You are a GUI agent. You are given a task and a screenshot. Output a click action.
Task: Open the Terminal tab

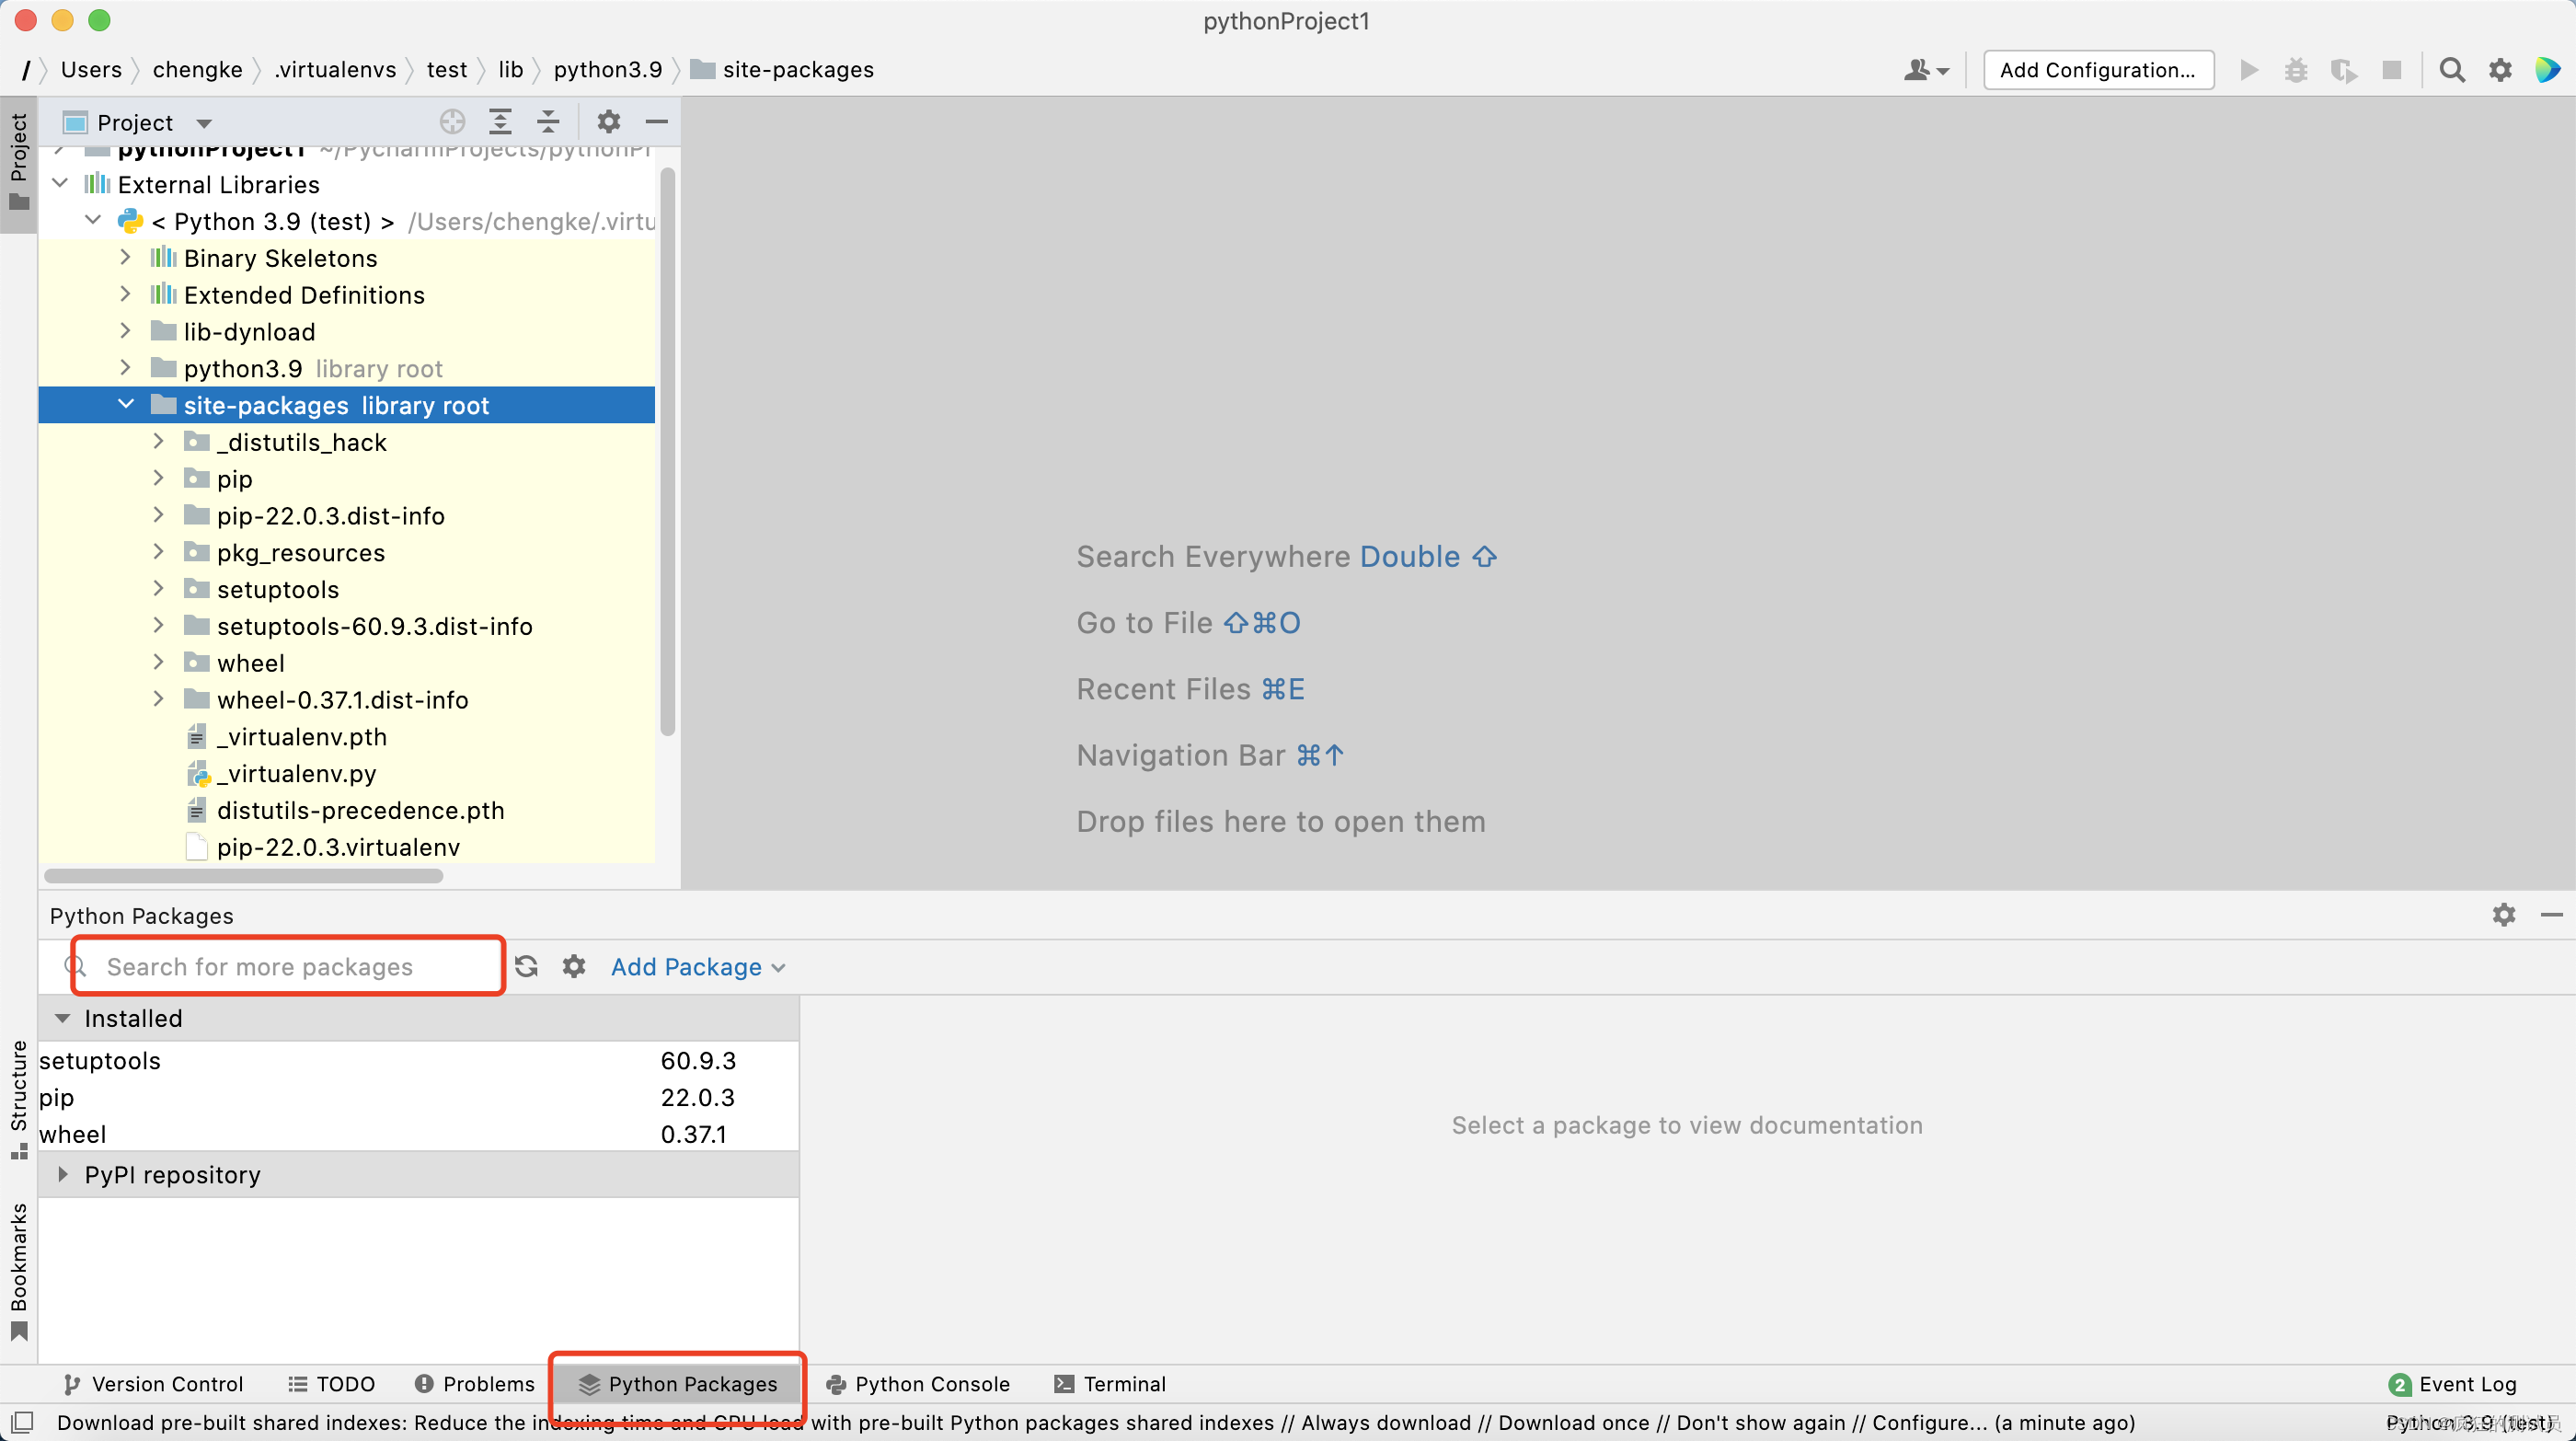pos(1110,1384)
